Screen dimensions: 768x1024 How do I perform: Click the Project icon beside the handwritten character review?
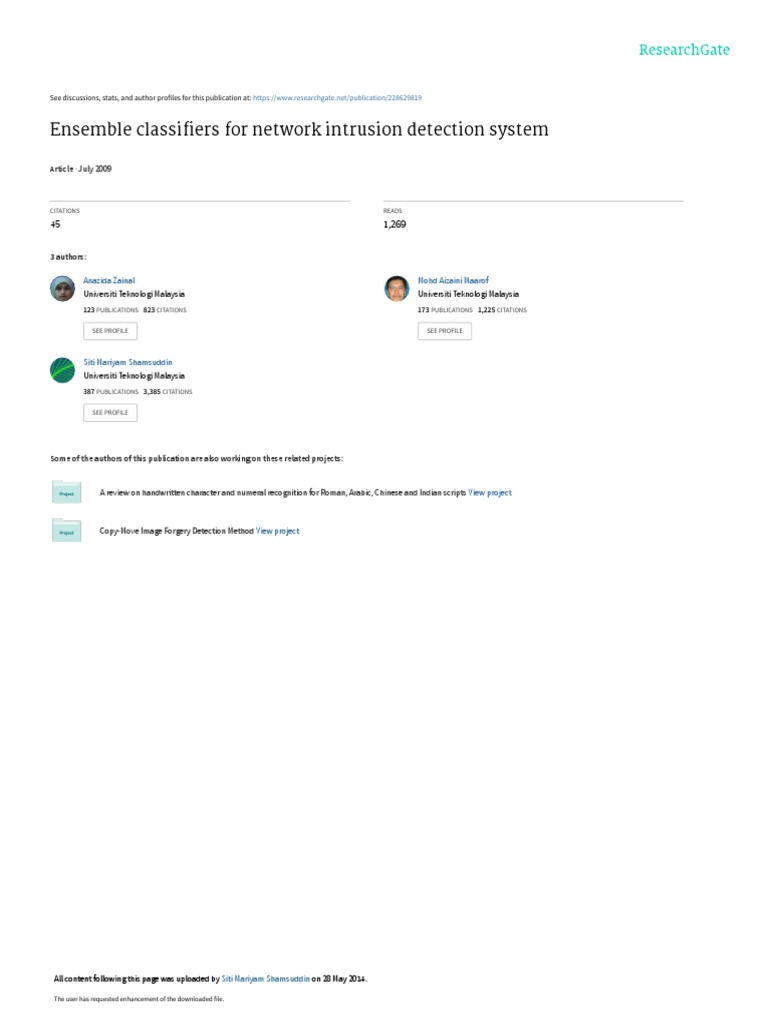(x=66, y=492)
